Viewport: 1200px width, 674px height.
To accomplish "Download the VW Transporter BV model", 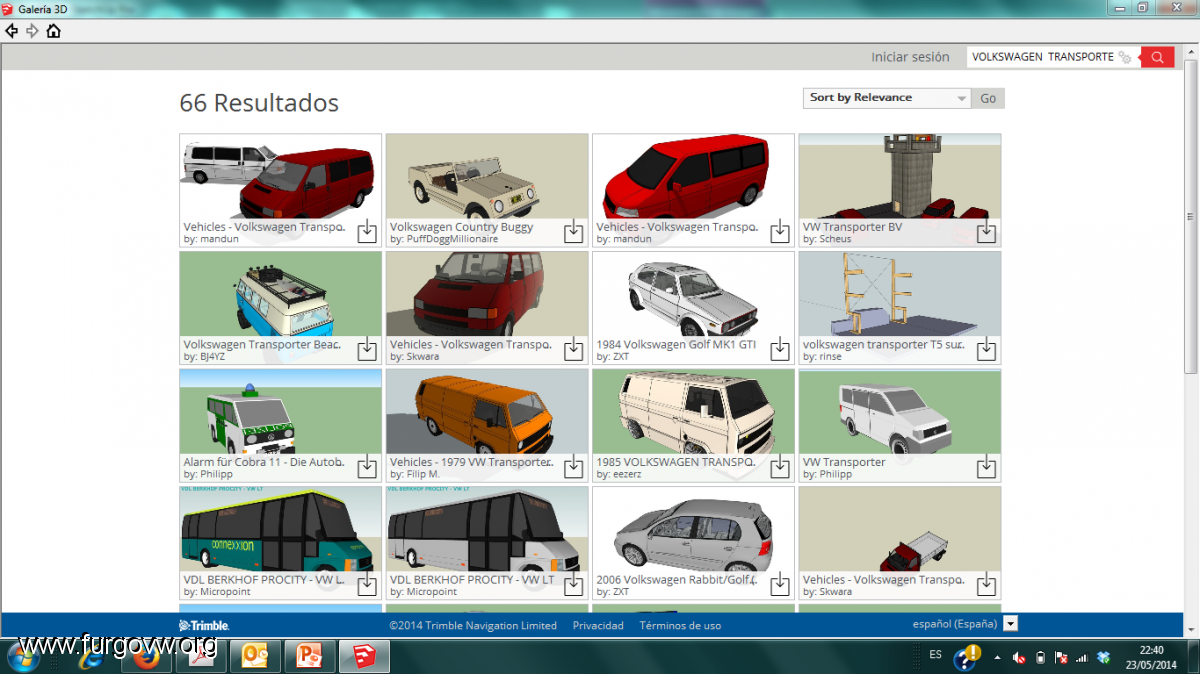I will pyautogui.click(x=986, y=232).
